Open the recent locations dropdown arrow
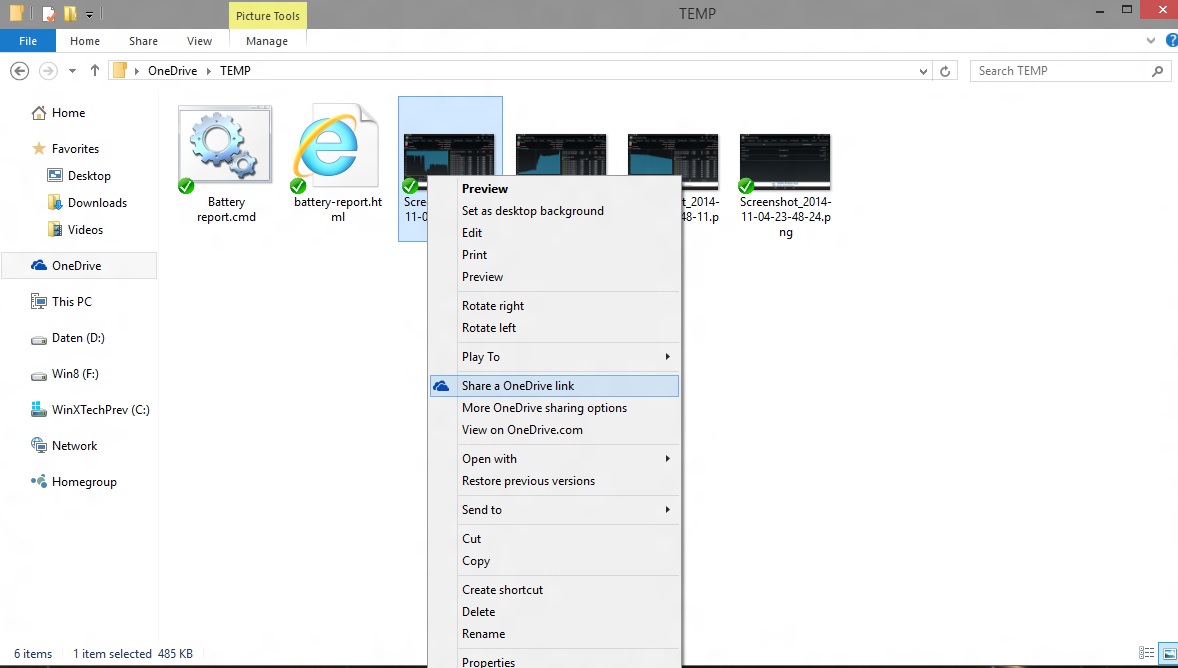1178x668 pixels. click(x=72, y=71)
